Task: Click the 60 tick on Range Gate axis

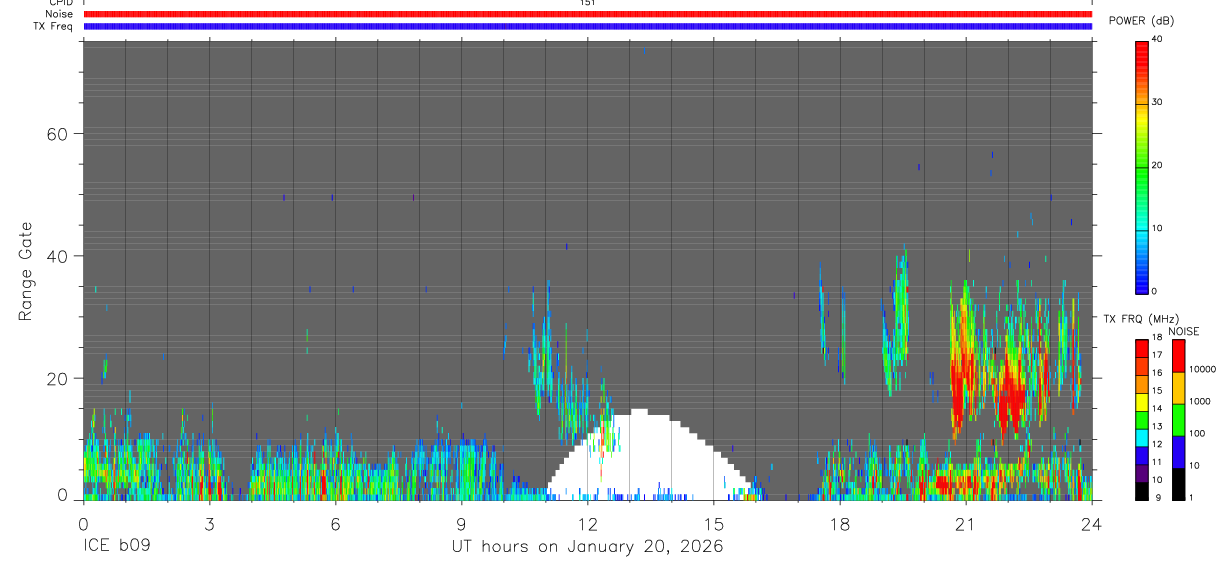Action: 60,134
